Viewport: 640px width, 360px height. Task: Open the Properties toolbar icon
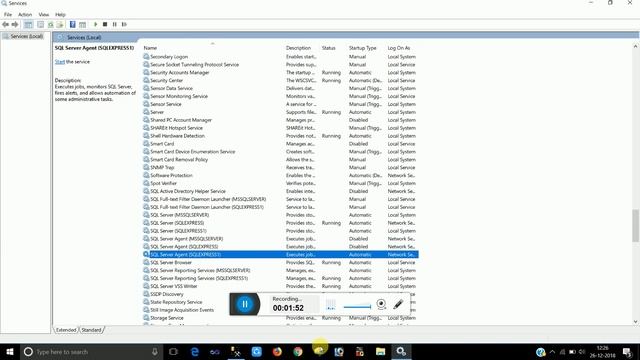[x=40, y=24]
